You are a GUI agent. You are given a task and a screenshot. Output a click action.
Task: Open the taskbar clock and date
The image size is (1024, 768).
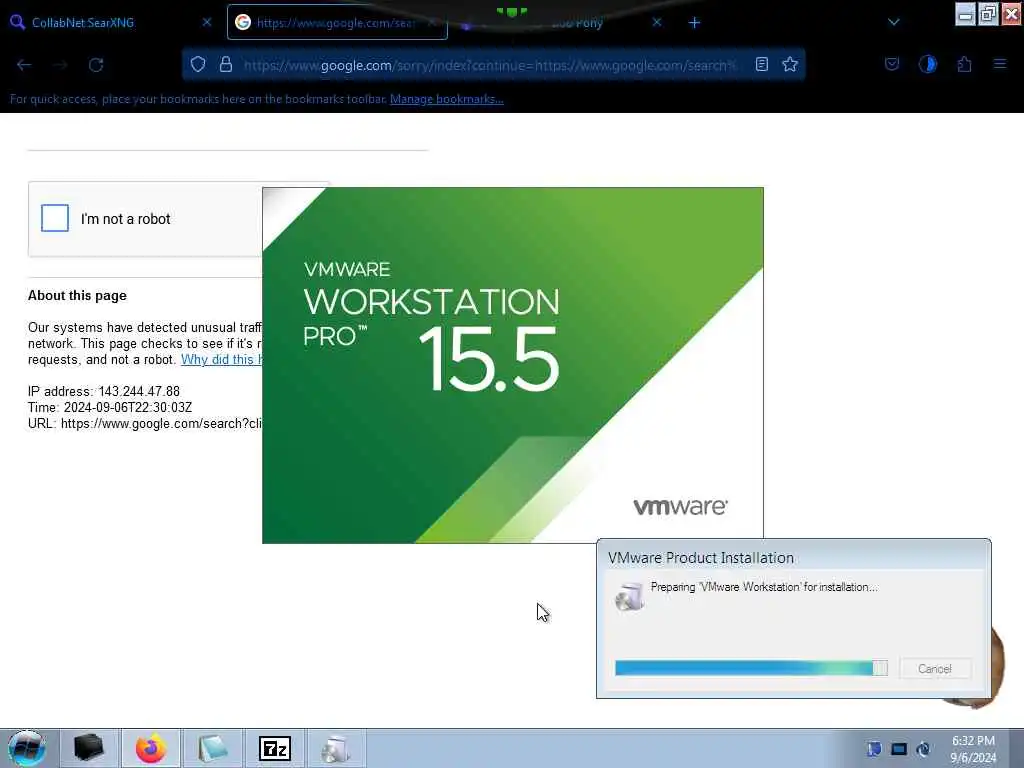[x=973, y=749]
